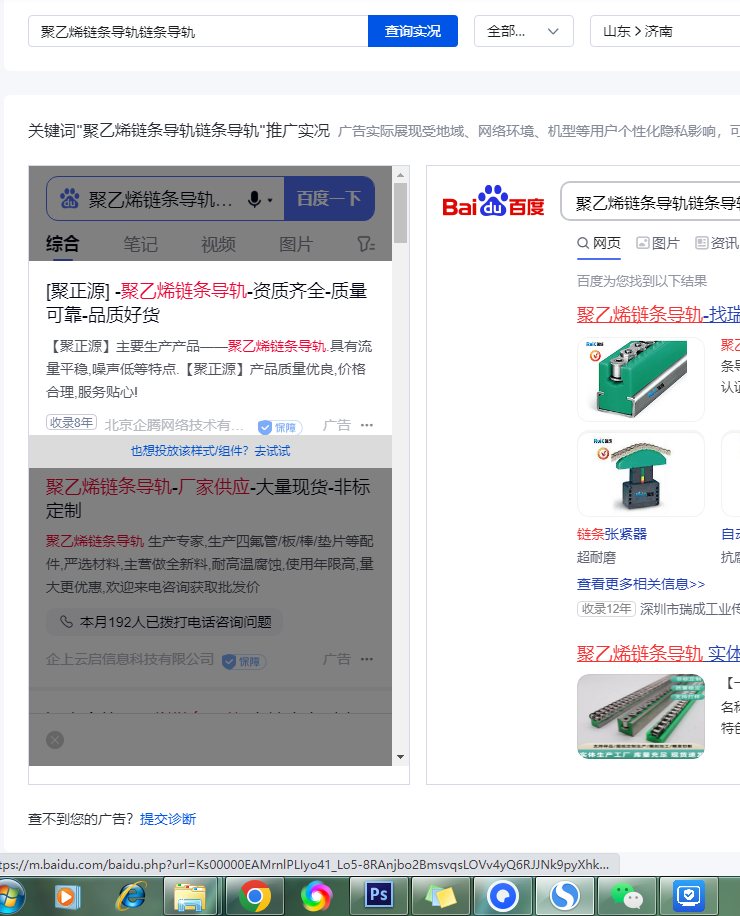Image resolution: width=740 pixels, height=916 pixels.
Task: Click 企上云启信息科技有限公司 advertiser name
Action: [x=130, y=659]
